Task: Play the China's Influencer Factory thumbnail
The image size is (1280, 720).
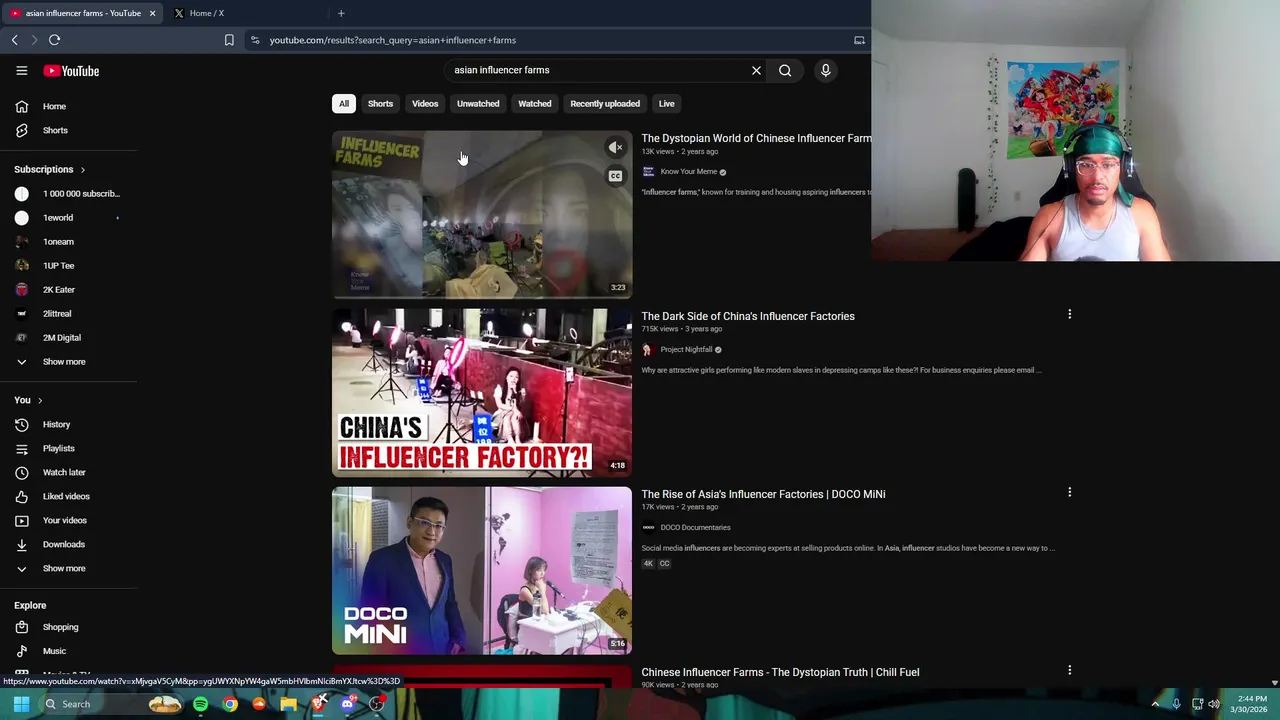Action: 482,392
